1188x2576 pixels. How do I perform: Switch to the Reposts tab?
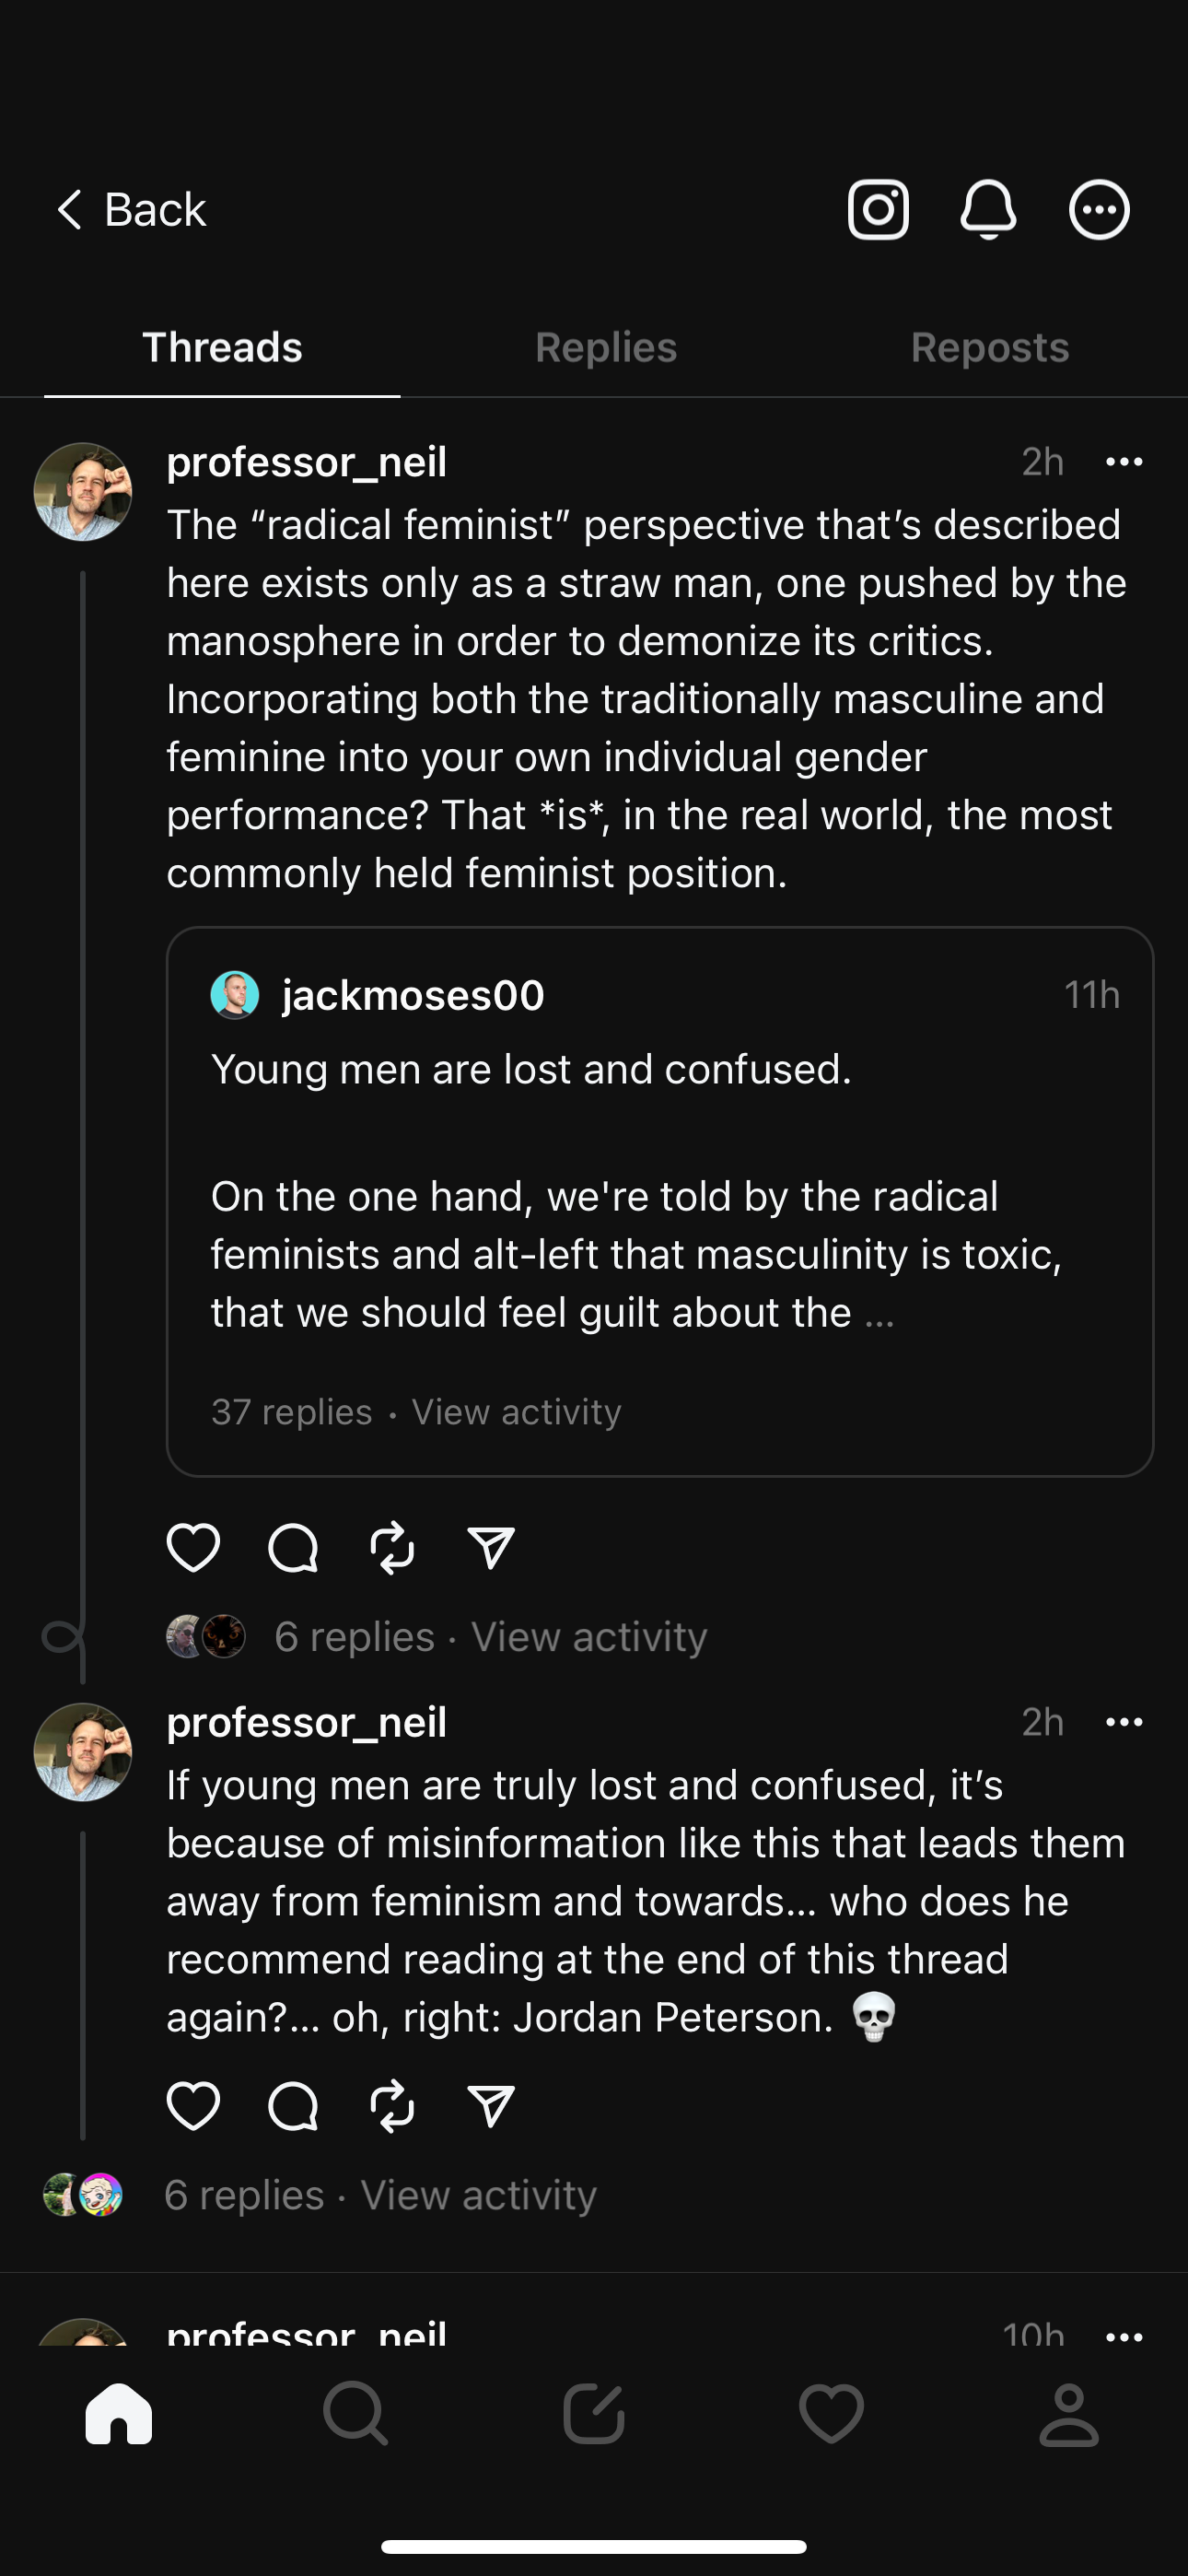coord(989,348)
